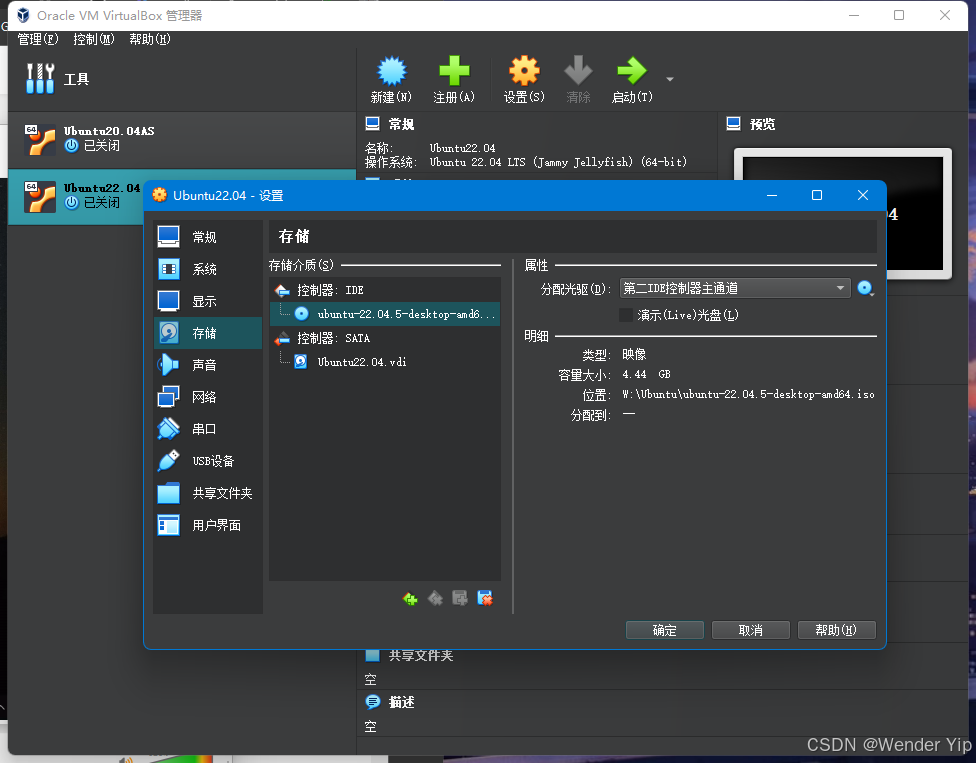Switch to 共享文件夹 settings category
This screenshot has width=976, height=763.
pyautogui.click(x=207, y=493)
